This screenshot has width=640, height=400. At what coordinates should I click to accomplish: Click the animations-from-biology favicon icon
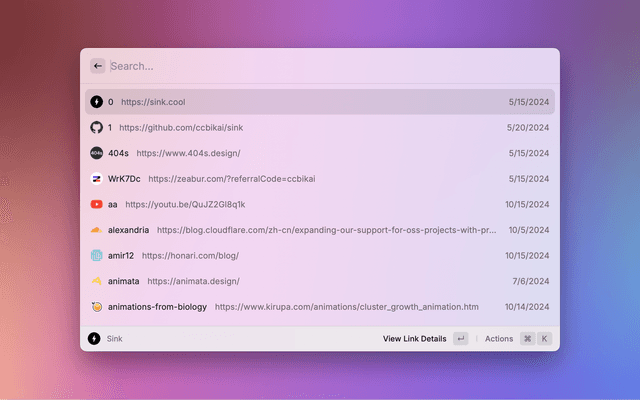tap(96, 307)
